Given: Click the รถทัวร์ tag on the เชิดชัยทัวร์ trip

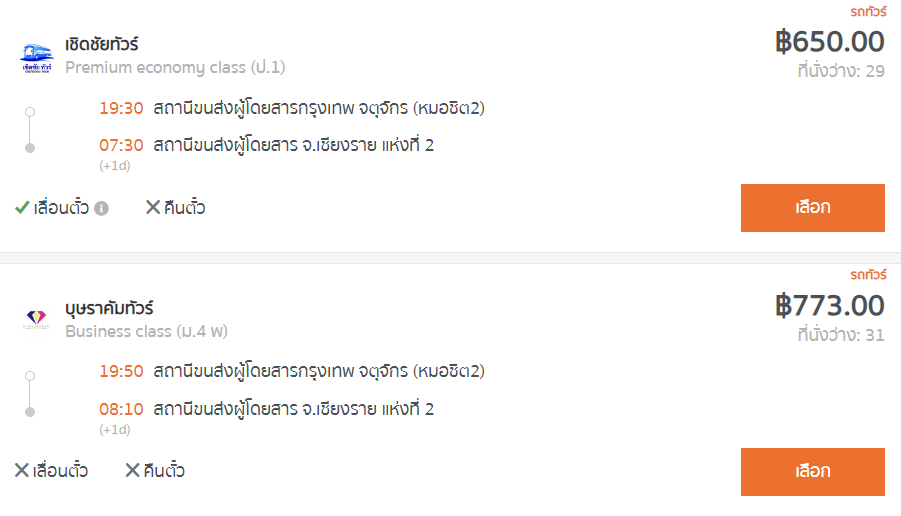Looking at the screenshot, I should (868, 11).
